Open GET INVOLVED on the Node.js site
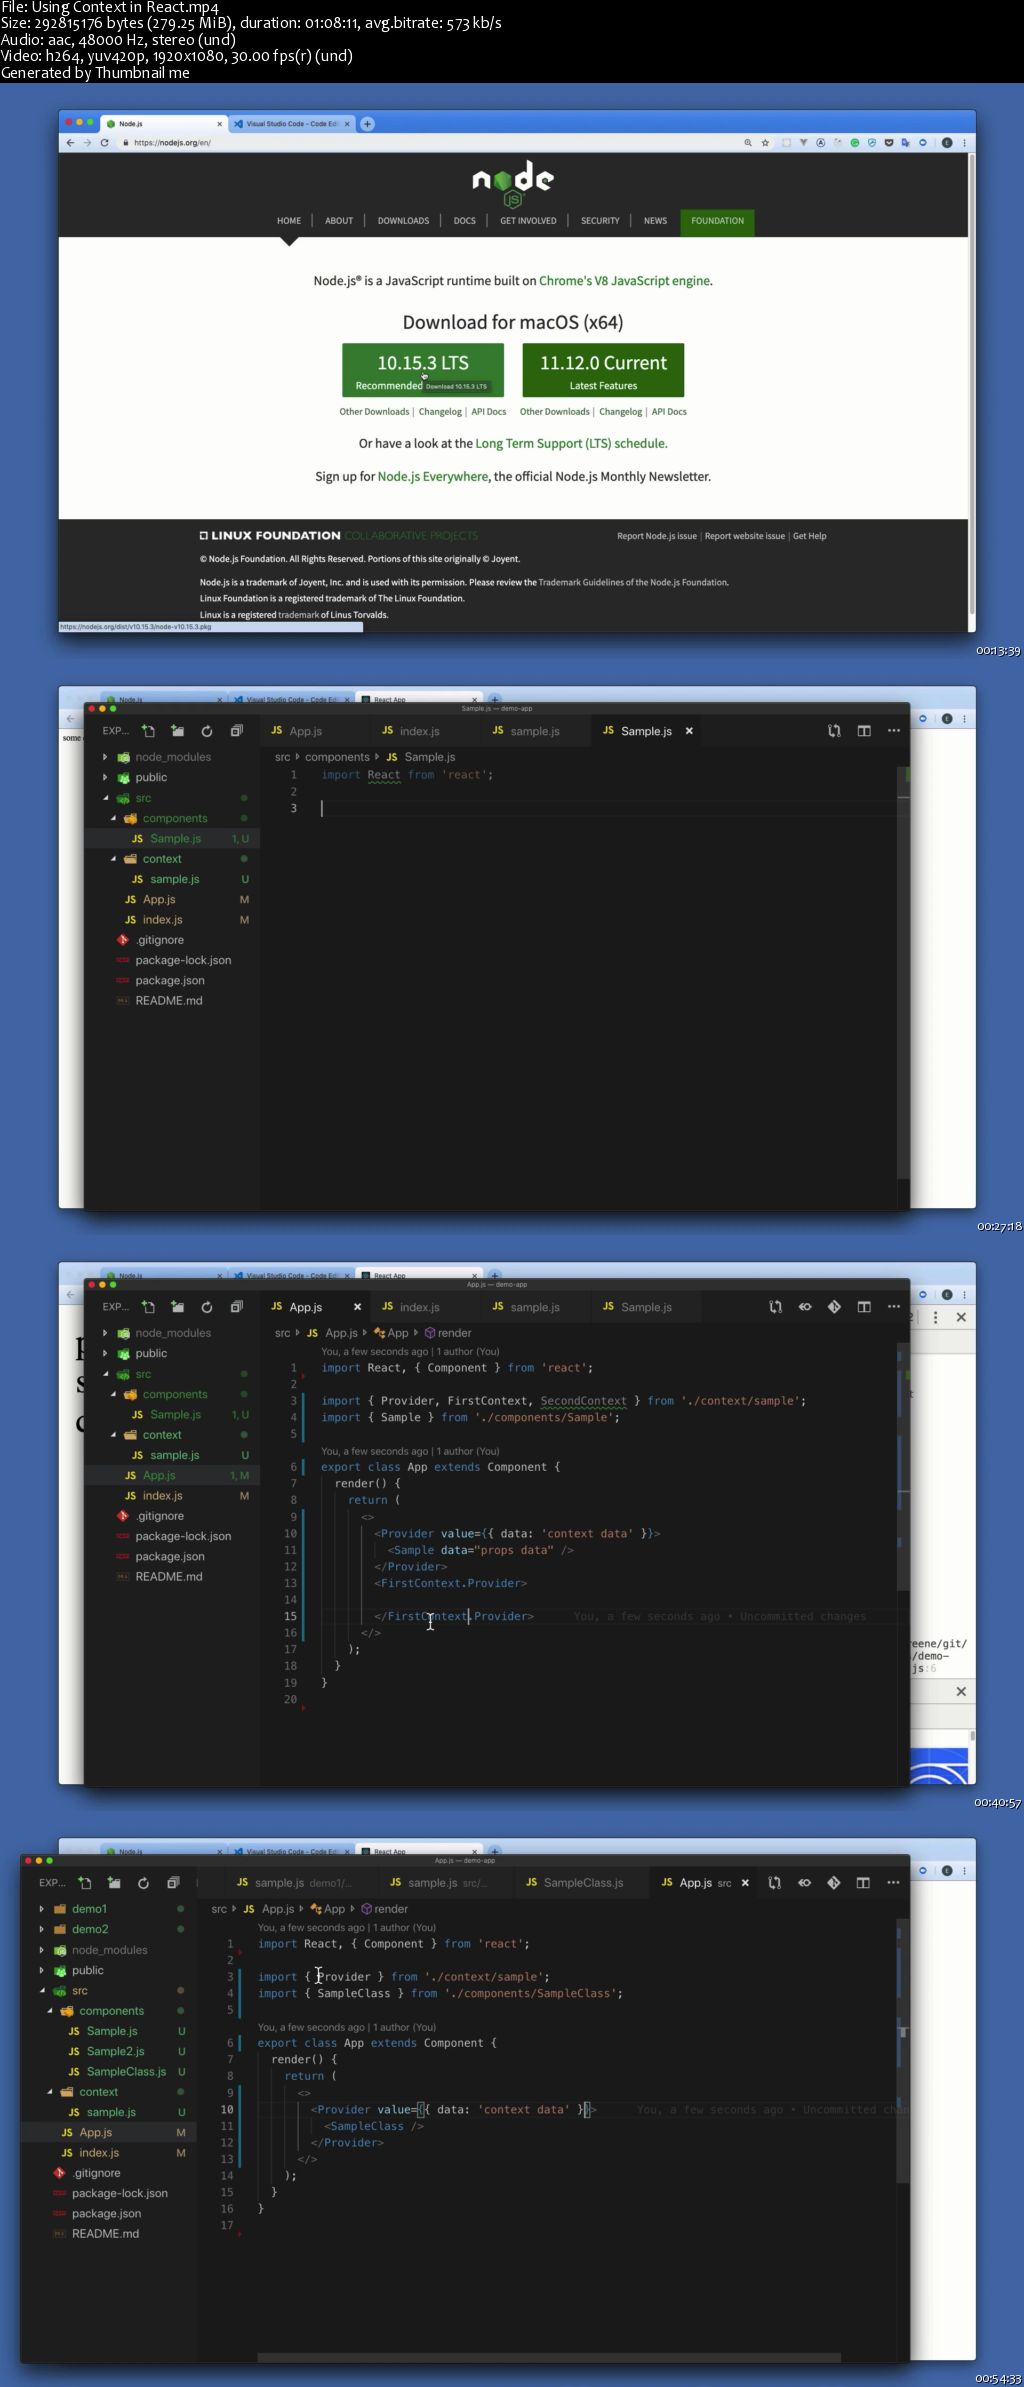1024x2387 pixels. pyautogui.click(x=528, y=221)
